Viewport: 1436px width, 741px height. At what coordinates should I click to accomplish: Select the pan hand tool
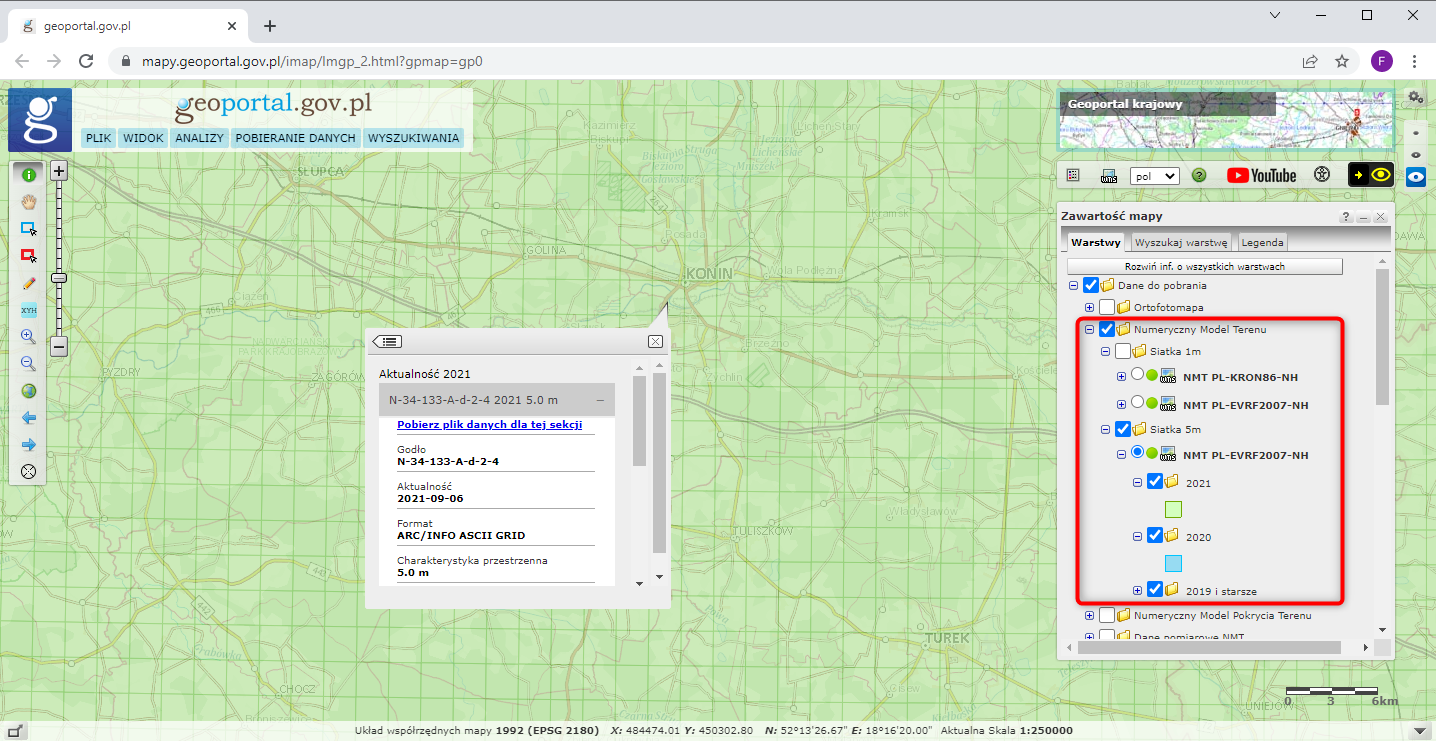point(28,201)
